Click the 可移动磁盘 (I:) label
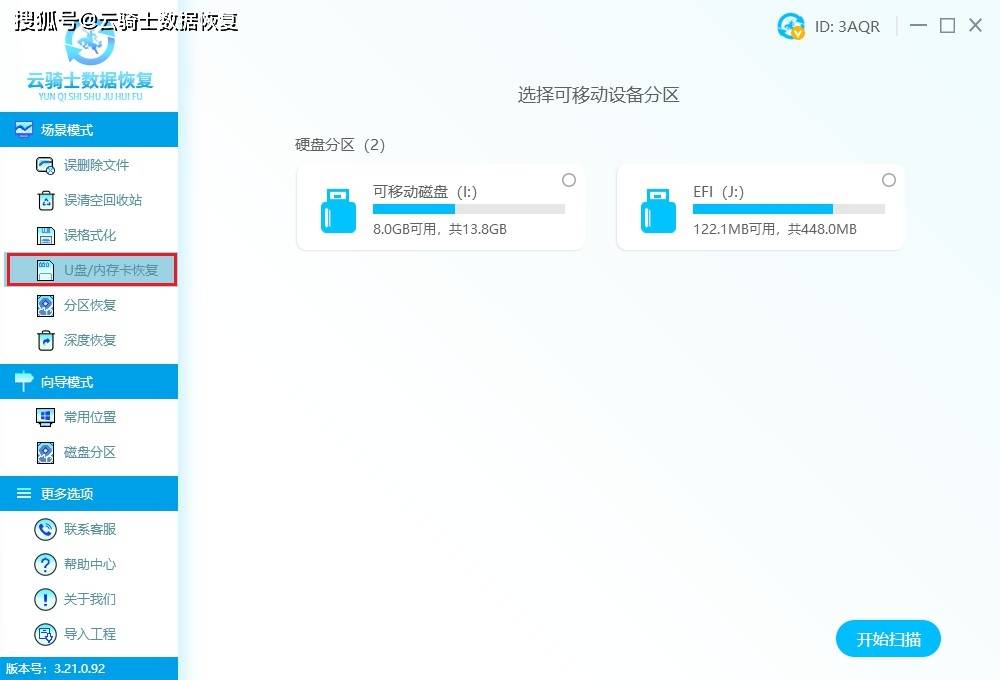 coord(425,191)
